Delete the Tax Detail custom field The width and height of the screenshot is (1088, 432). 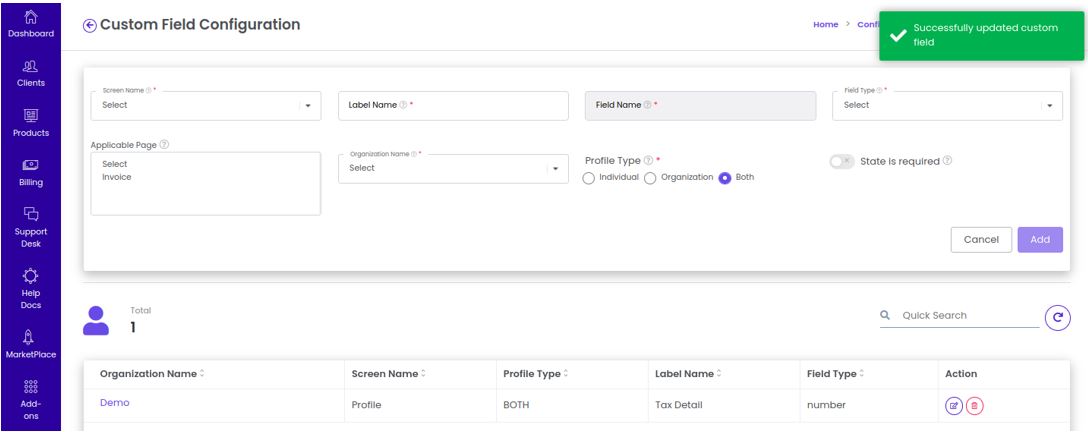click(x=974, y=406)
